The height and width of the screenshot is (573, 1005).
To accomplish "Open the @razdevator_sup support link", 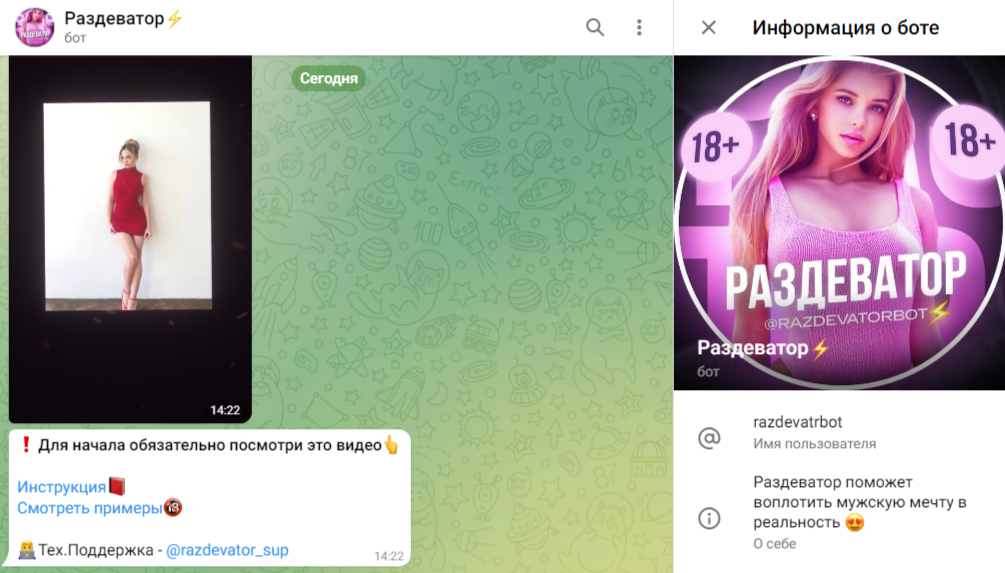I will click(x=228, y=550).
